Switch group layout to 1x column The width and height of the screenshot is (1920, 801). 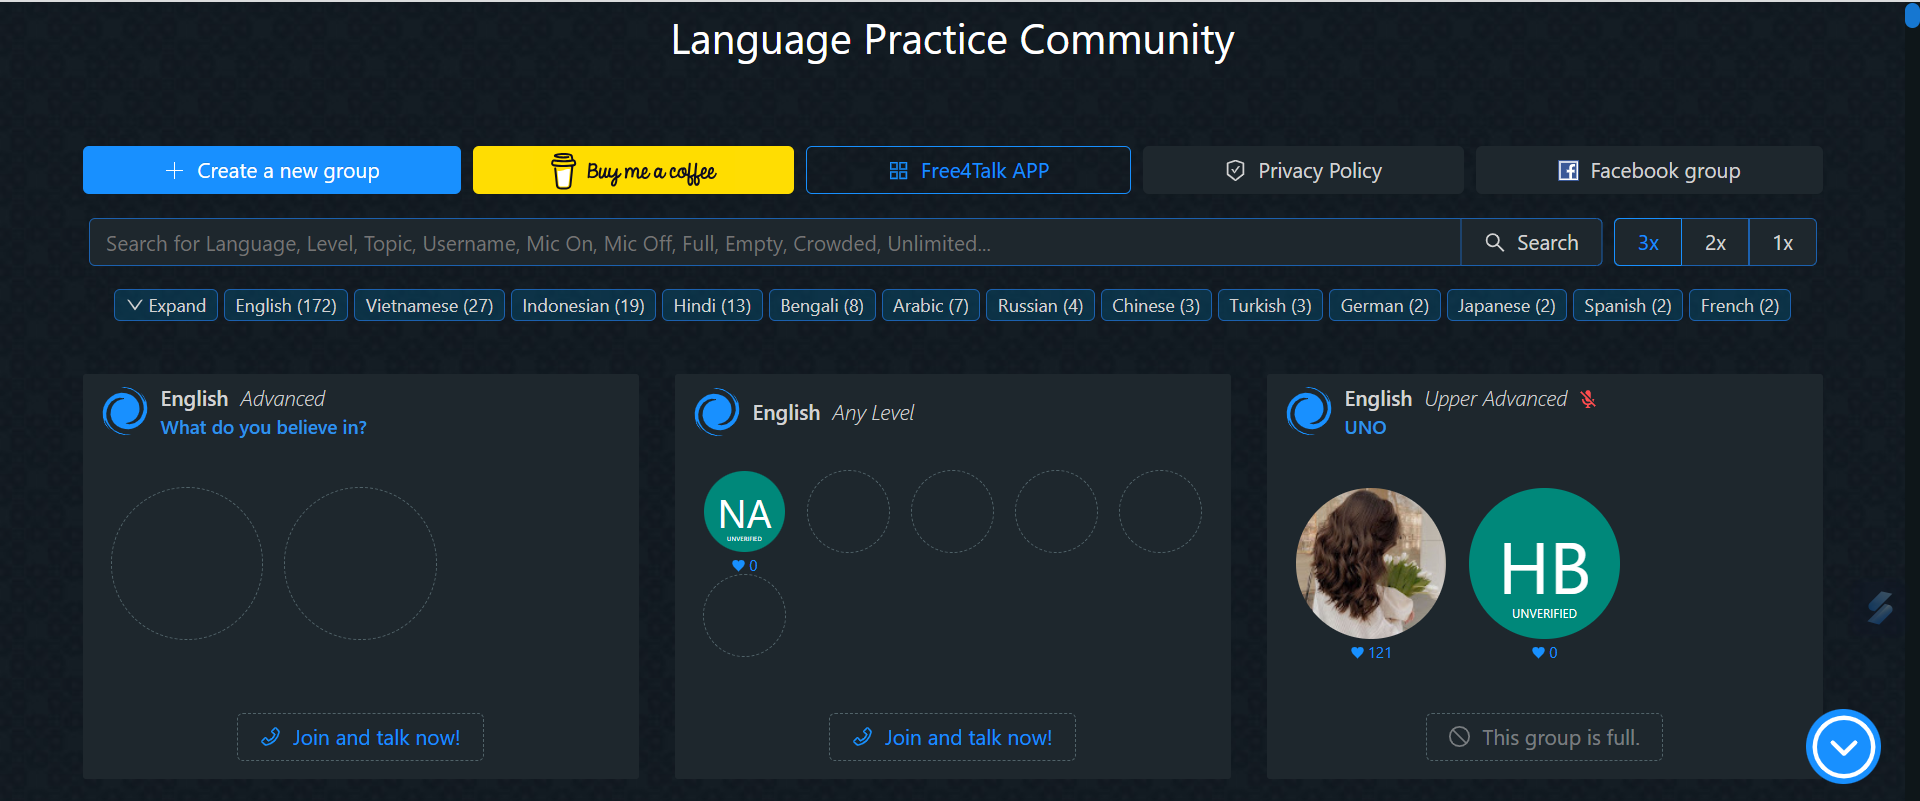[1782, 243]
